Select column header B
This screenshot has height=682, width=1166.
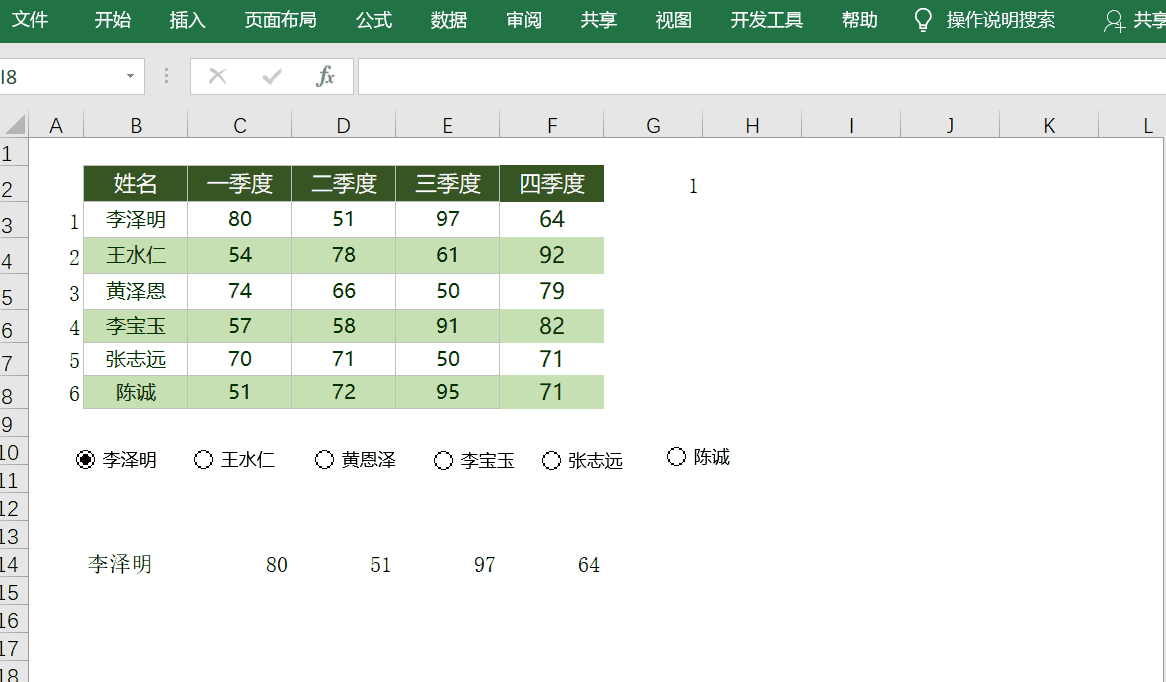click(135, 125)
